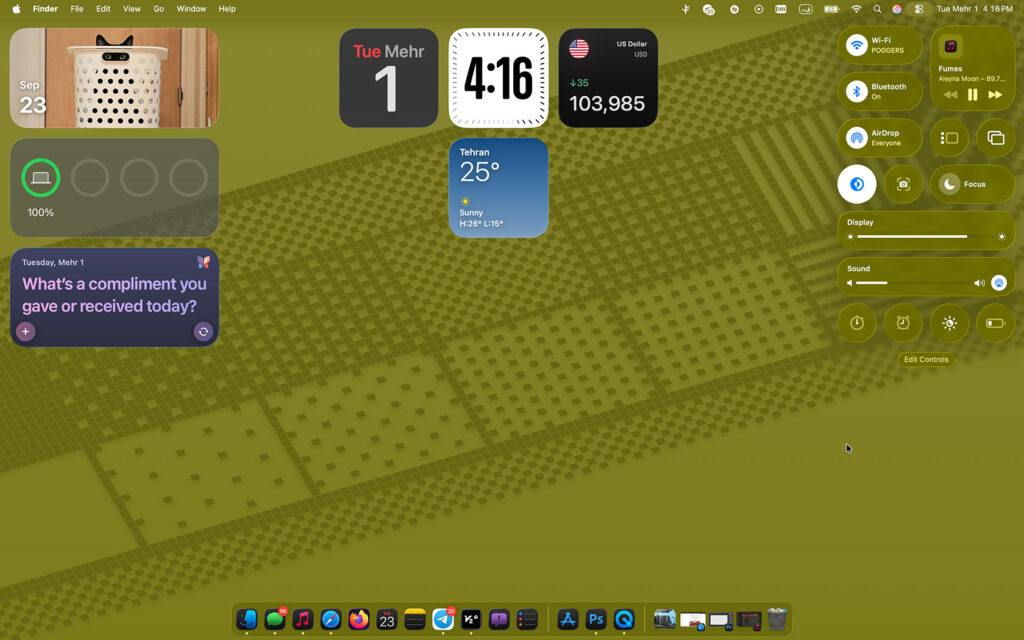Viewport: 1024px width, 640px height.
Task: Click the screenshot capture control
Action: (903, 184)
